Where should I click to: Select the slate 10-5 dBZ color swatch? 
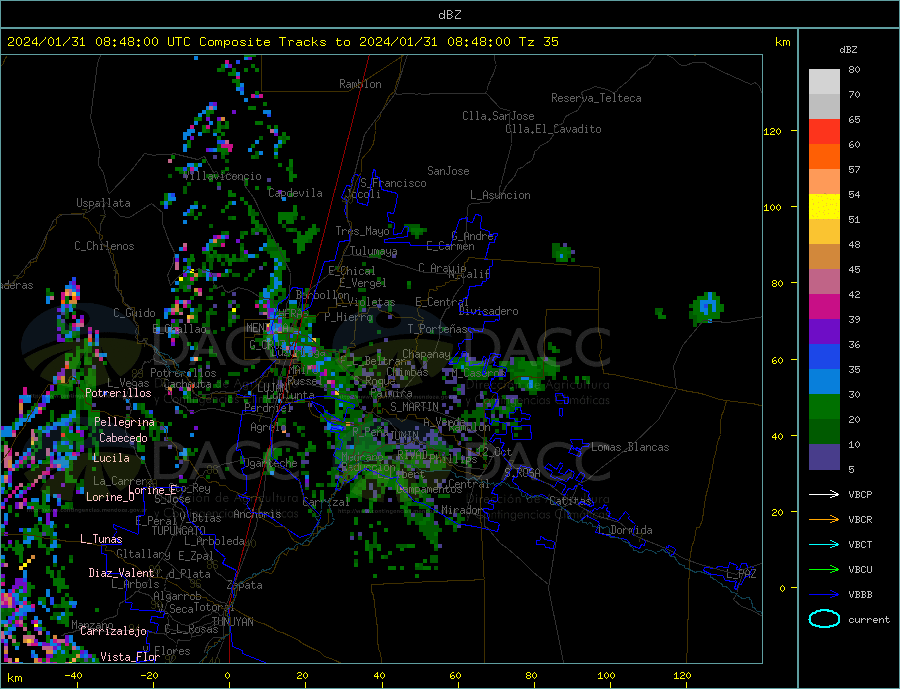(x=824, y=457)
